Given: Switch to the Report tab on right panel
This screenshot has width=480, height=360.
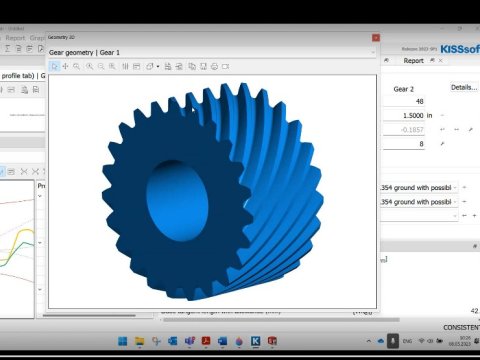Looking at the screenshot, I should tap(413, 61).
